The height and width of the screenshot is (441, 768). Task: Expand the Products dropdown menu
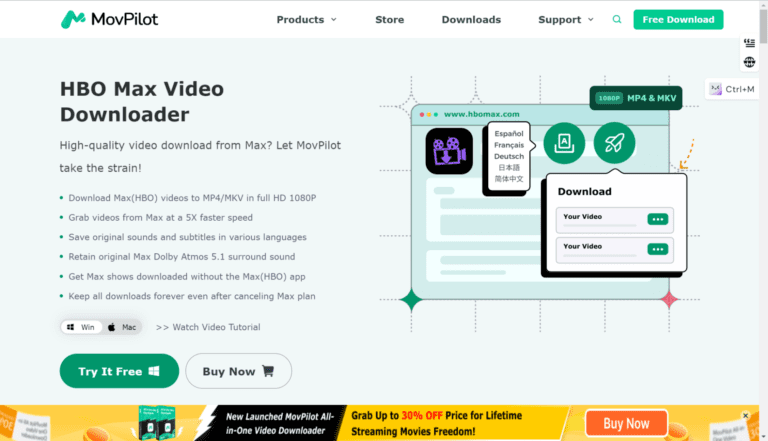pyautogui.click(x=307, y=20)
